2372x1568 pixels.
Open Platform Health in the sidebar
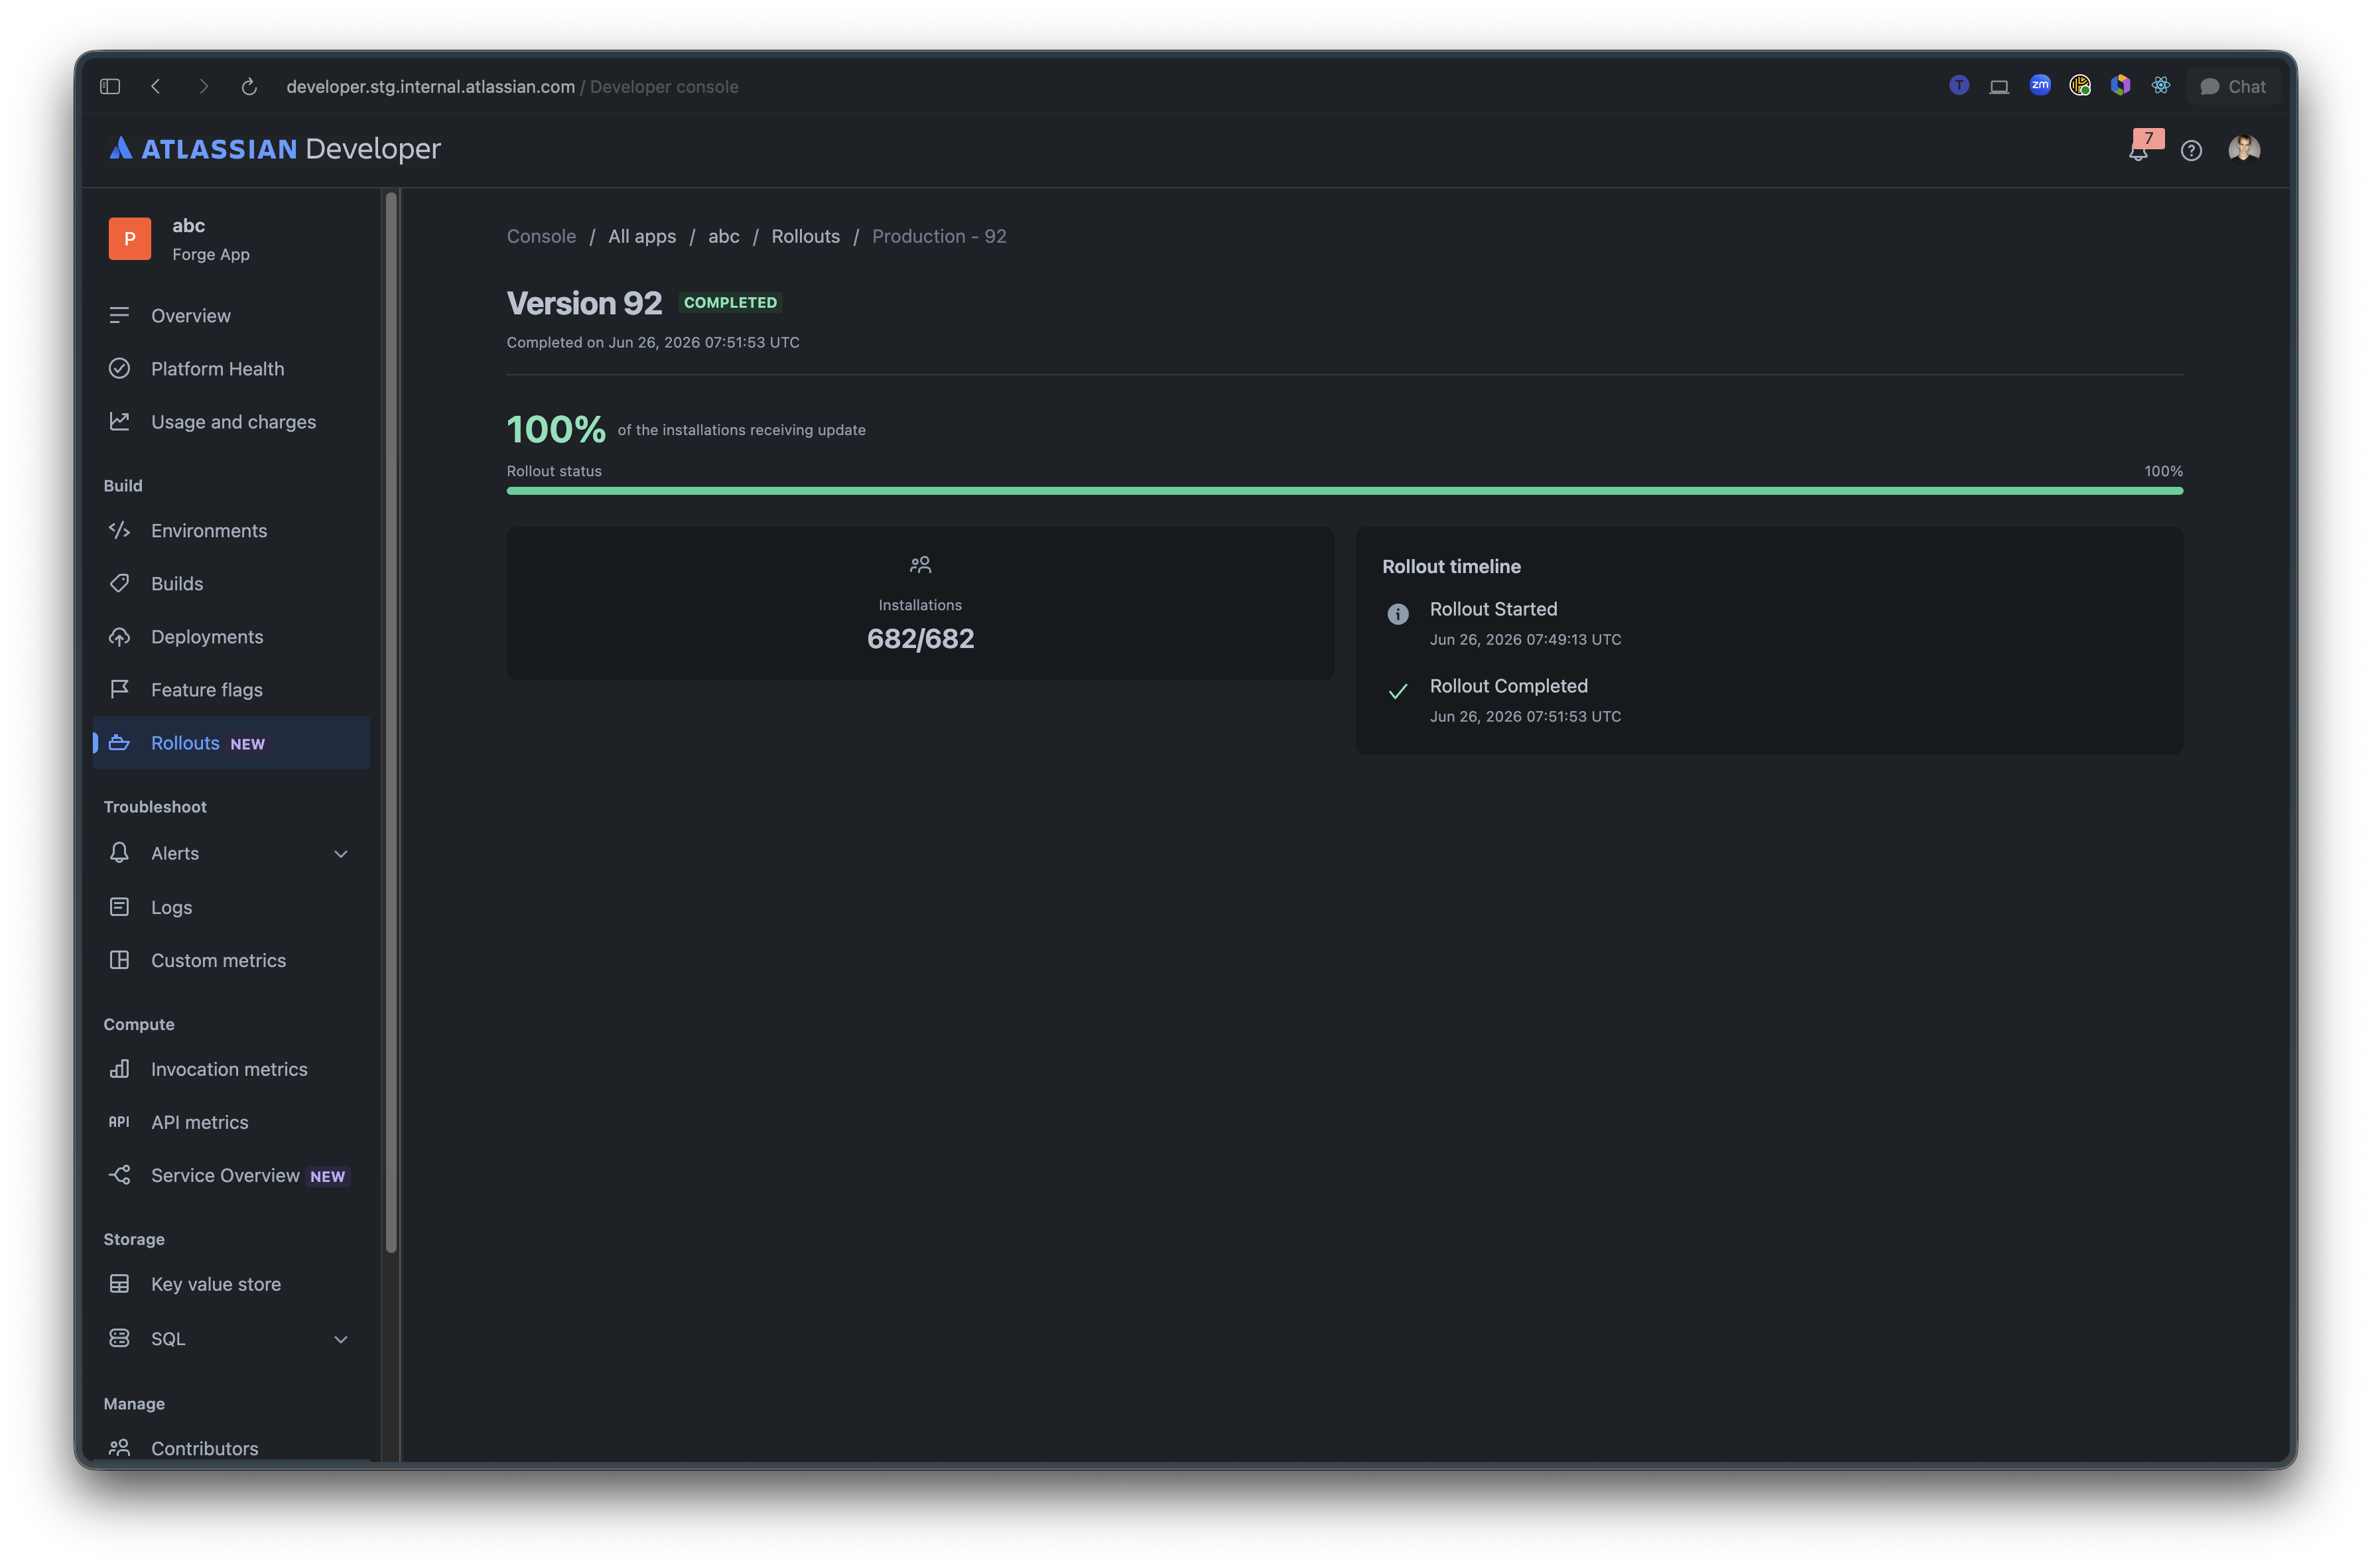click(231, 369)
